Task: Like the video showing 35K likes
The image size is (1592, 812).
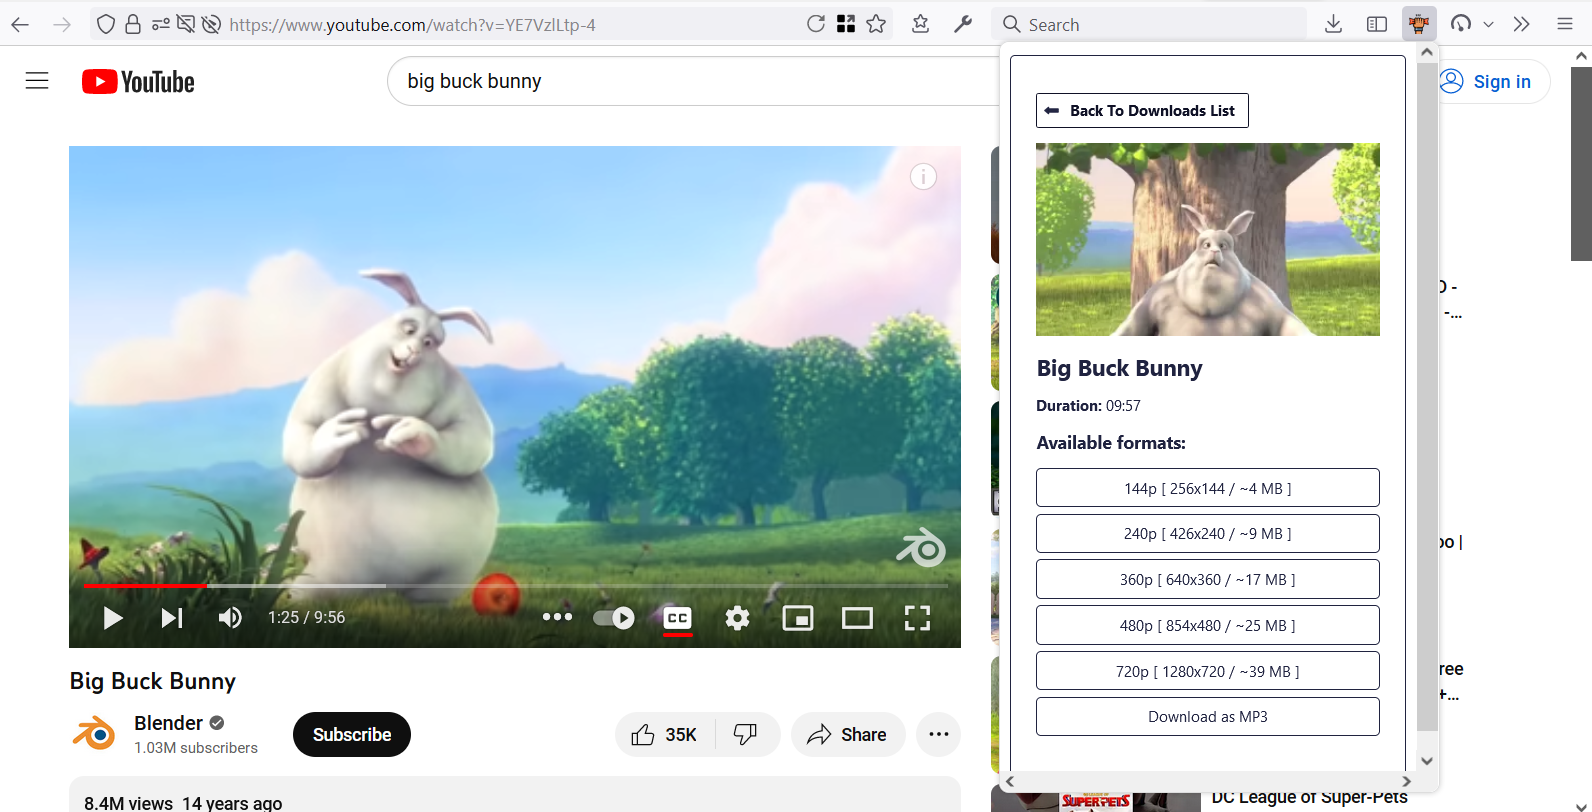Action: tap(664, 735)
